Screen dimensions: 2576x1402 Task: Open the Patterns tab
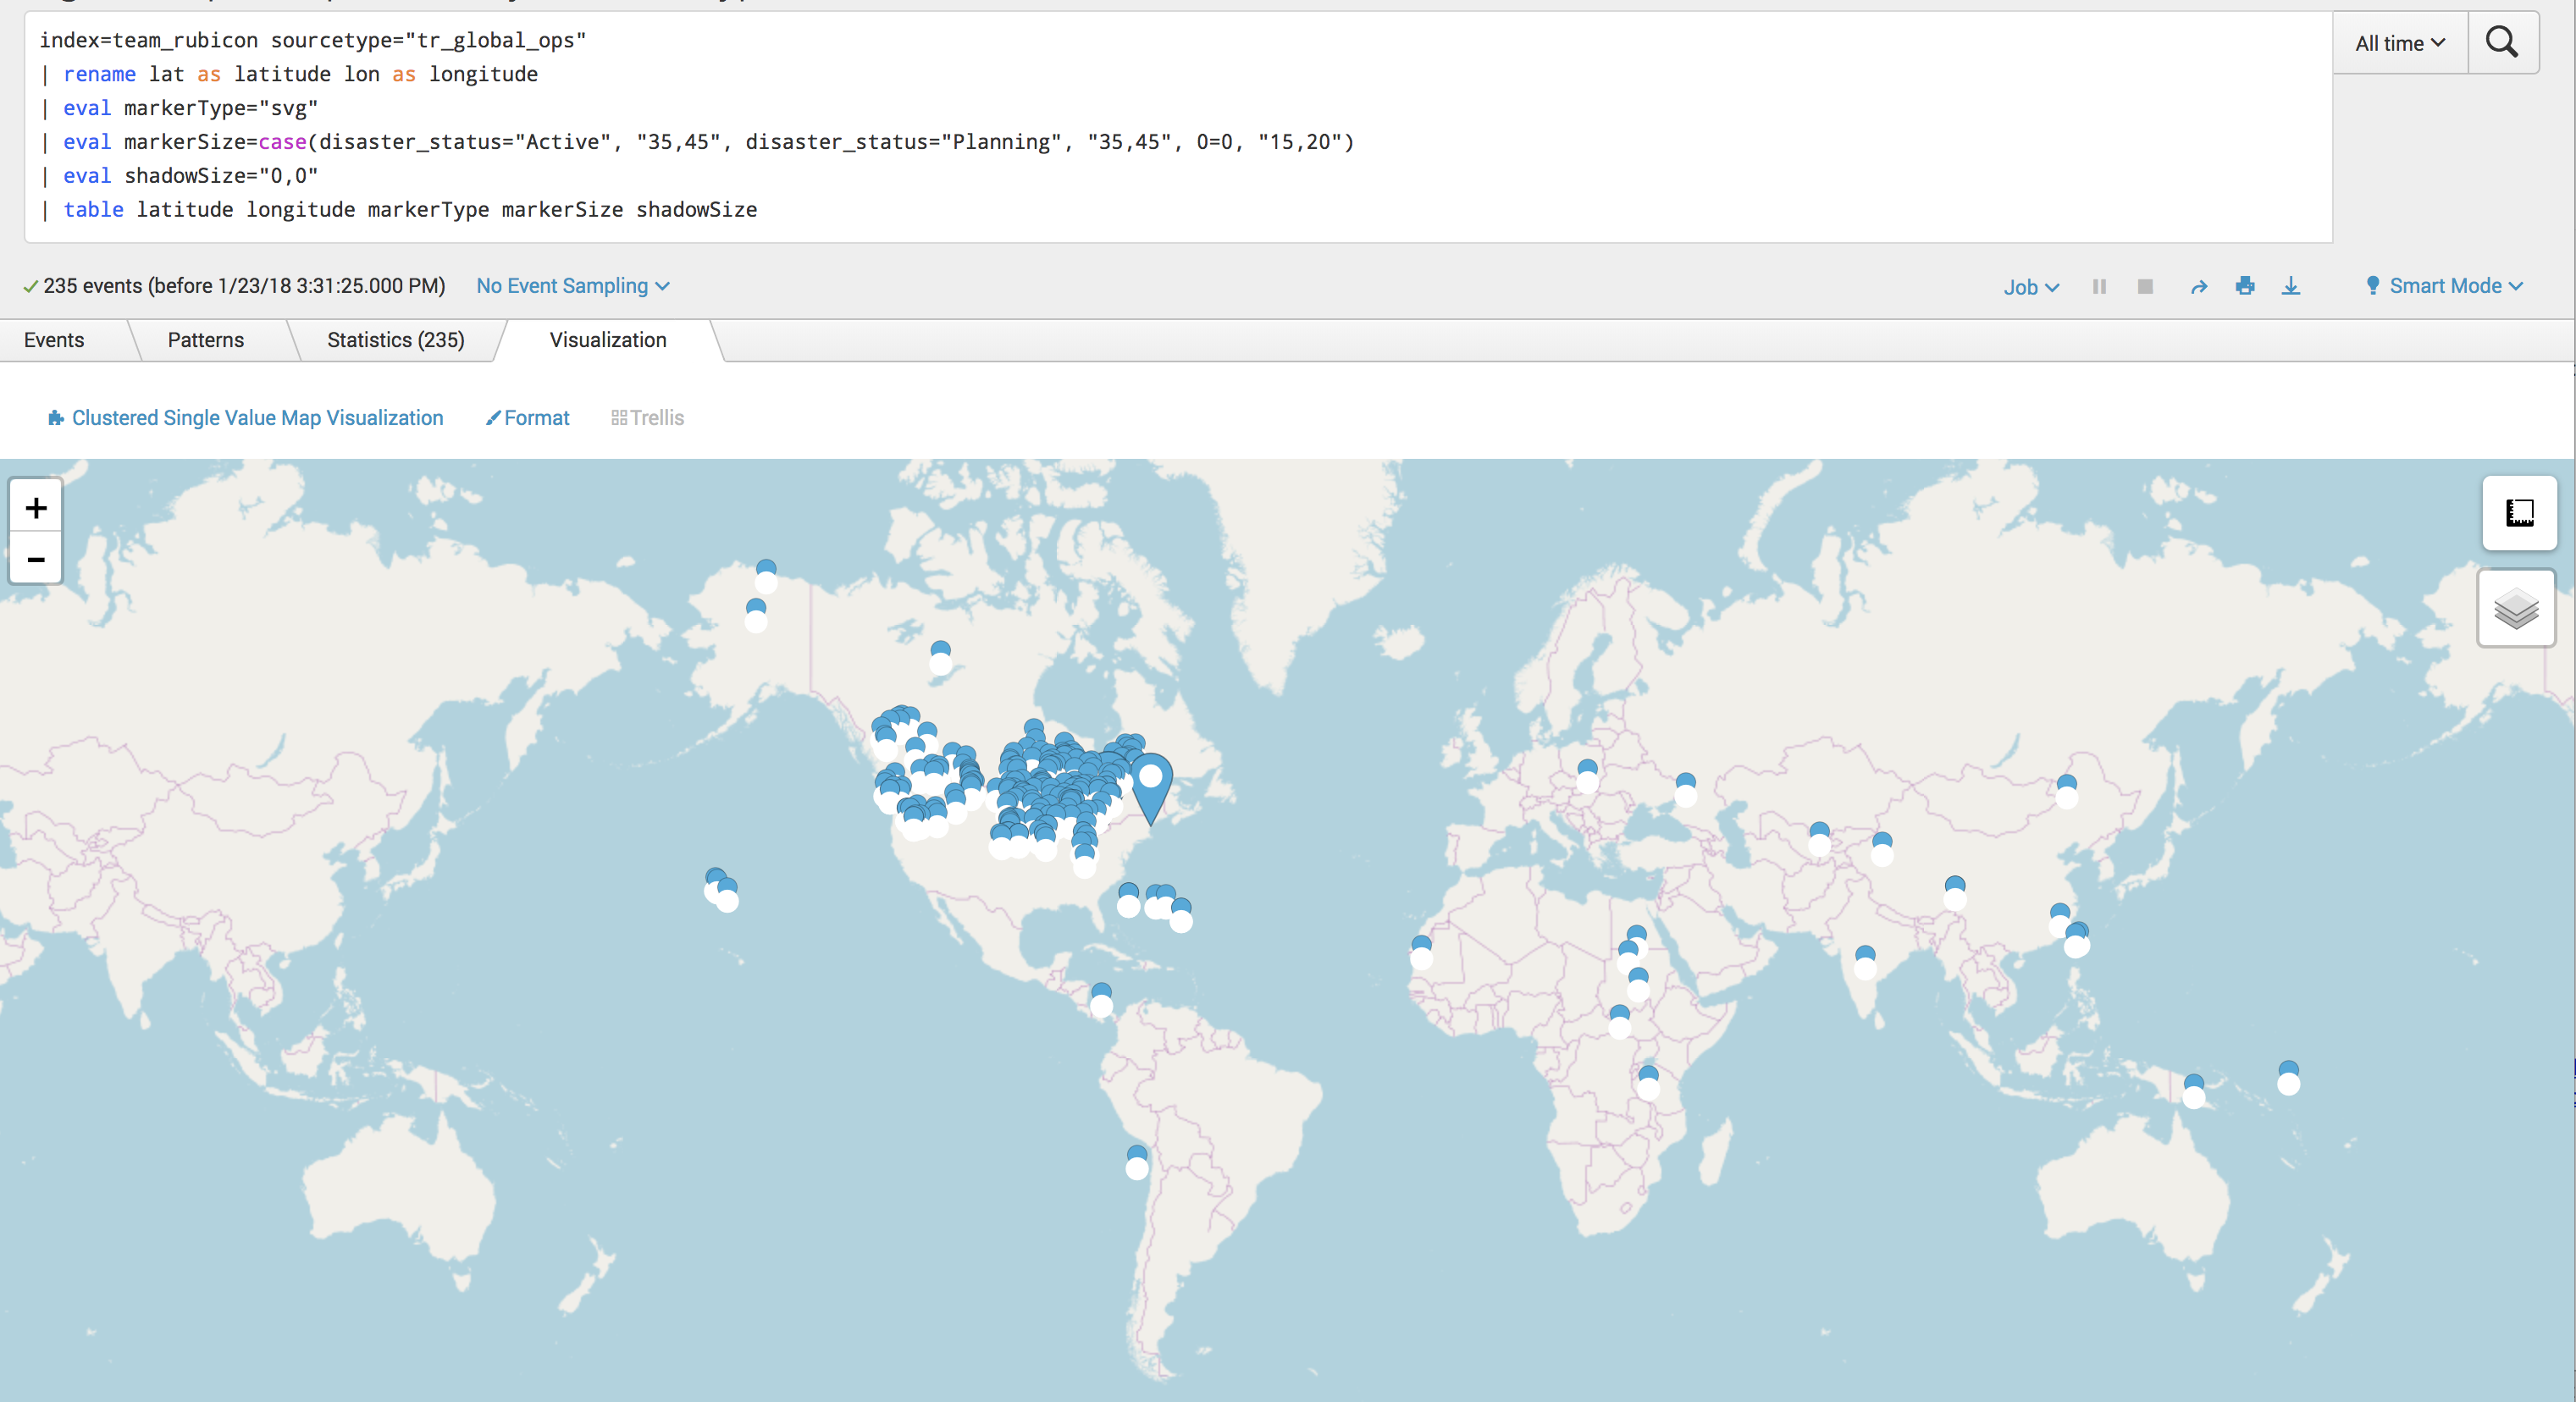(205, 340)
